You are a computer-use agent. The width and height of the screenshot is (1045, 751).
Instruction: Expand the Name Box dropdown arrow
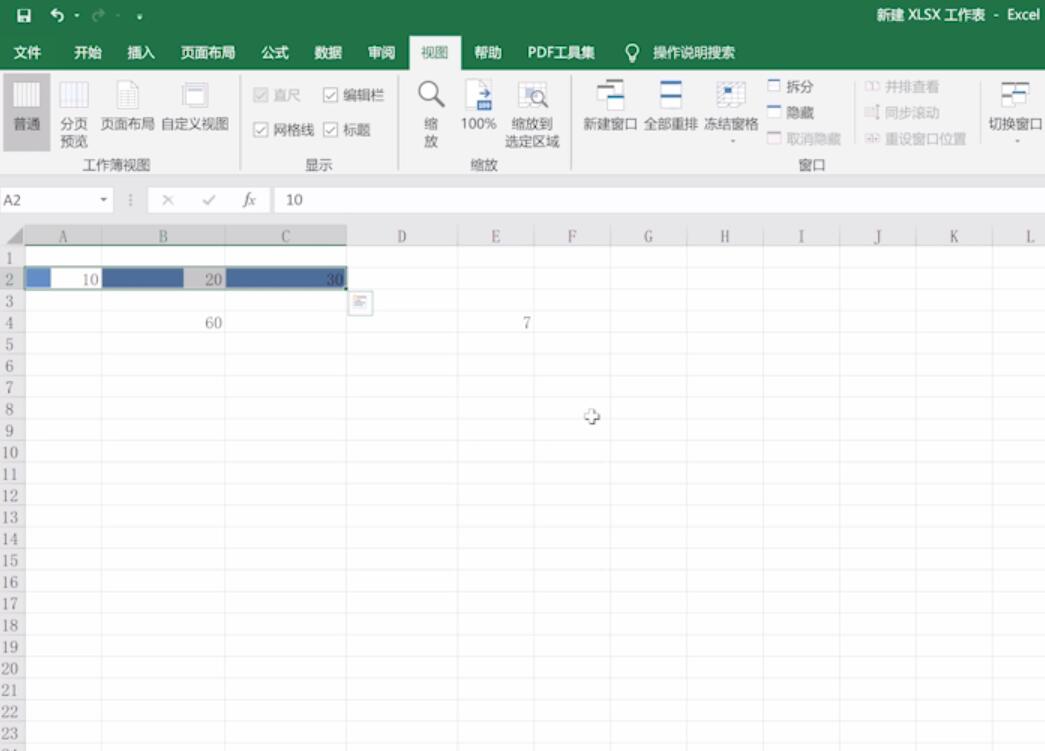[103, 200]
